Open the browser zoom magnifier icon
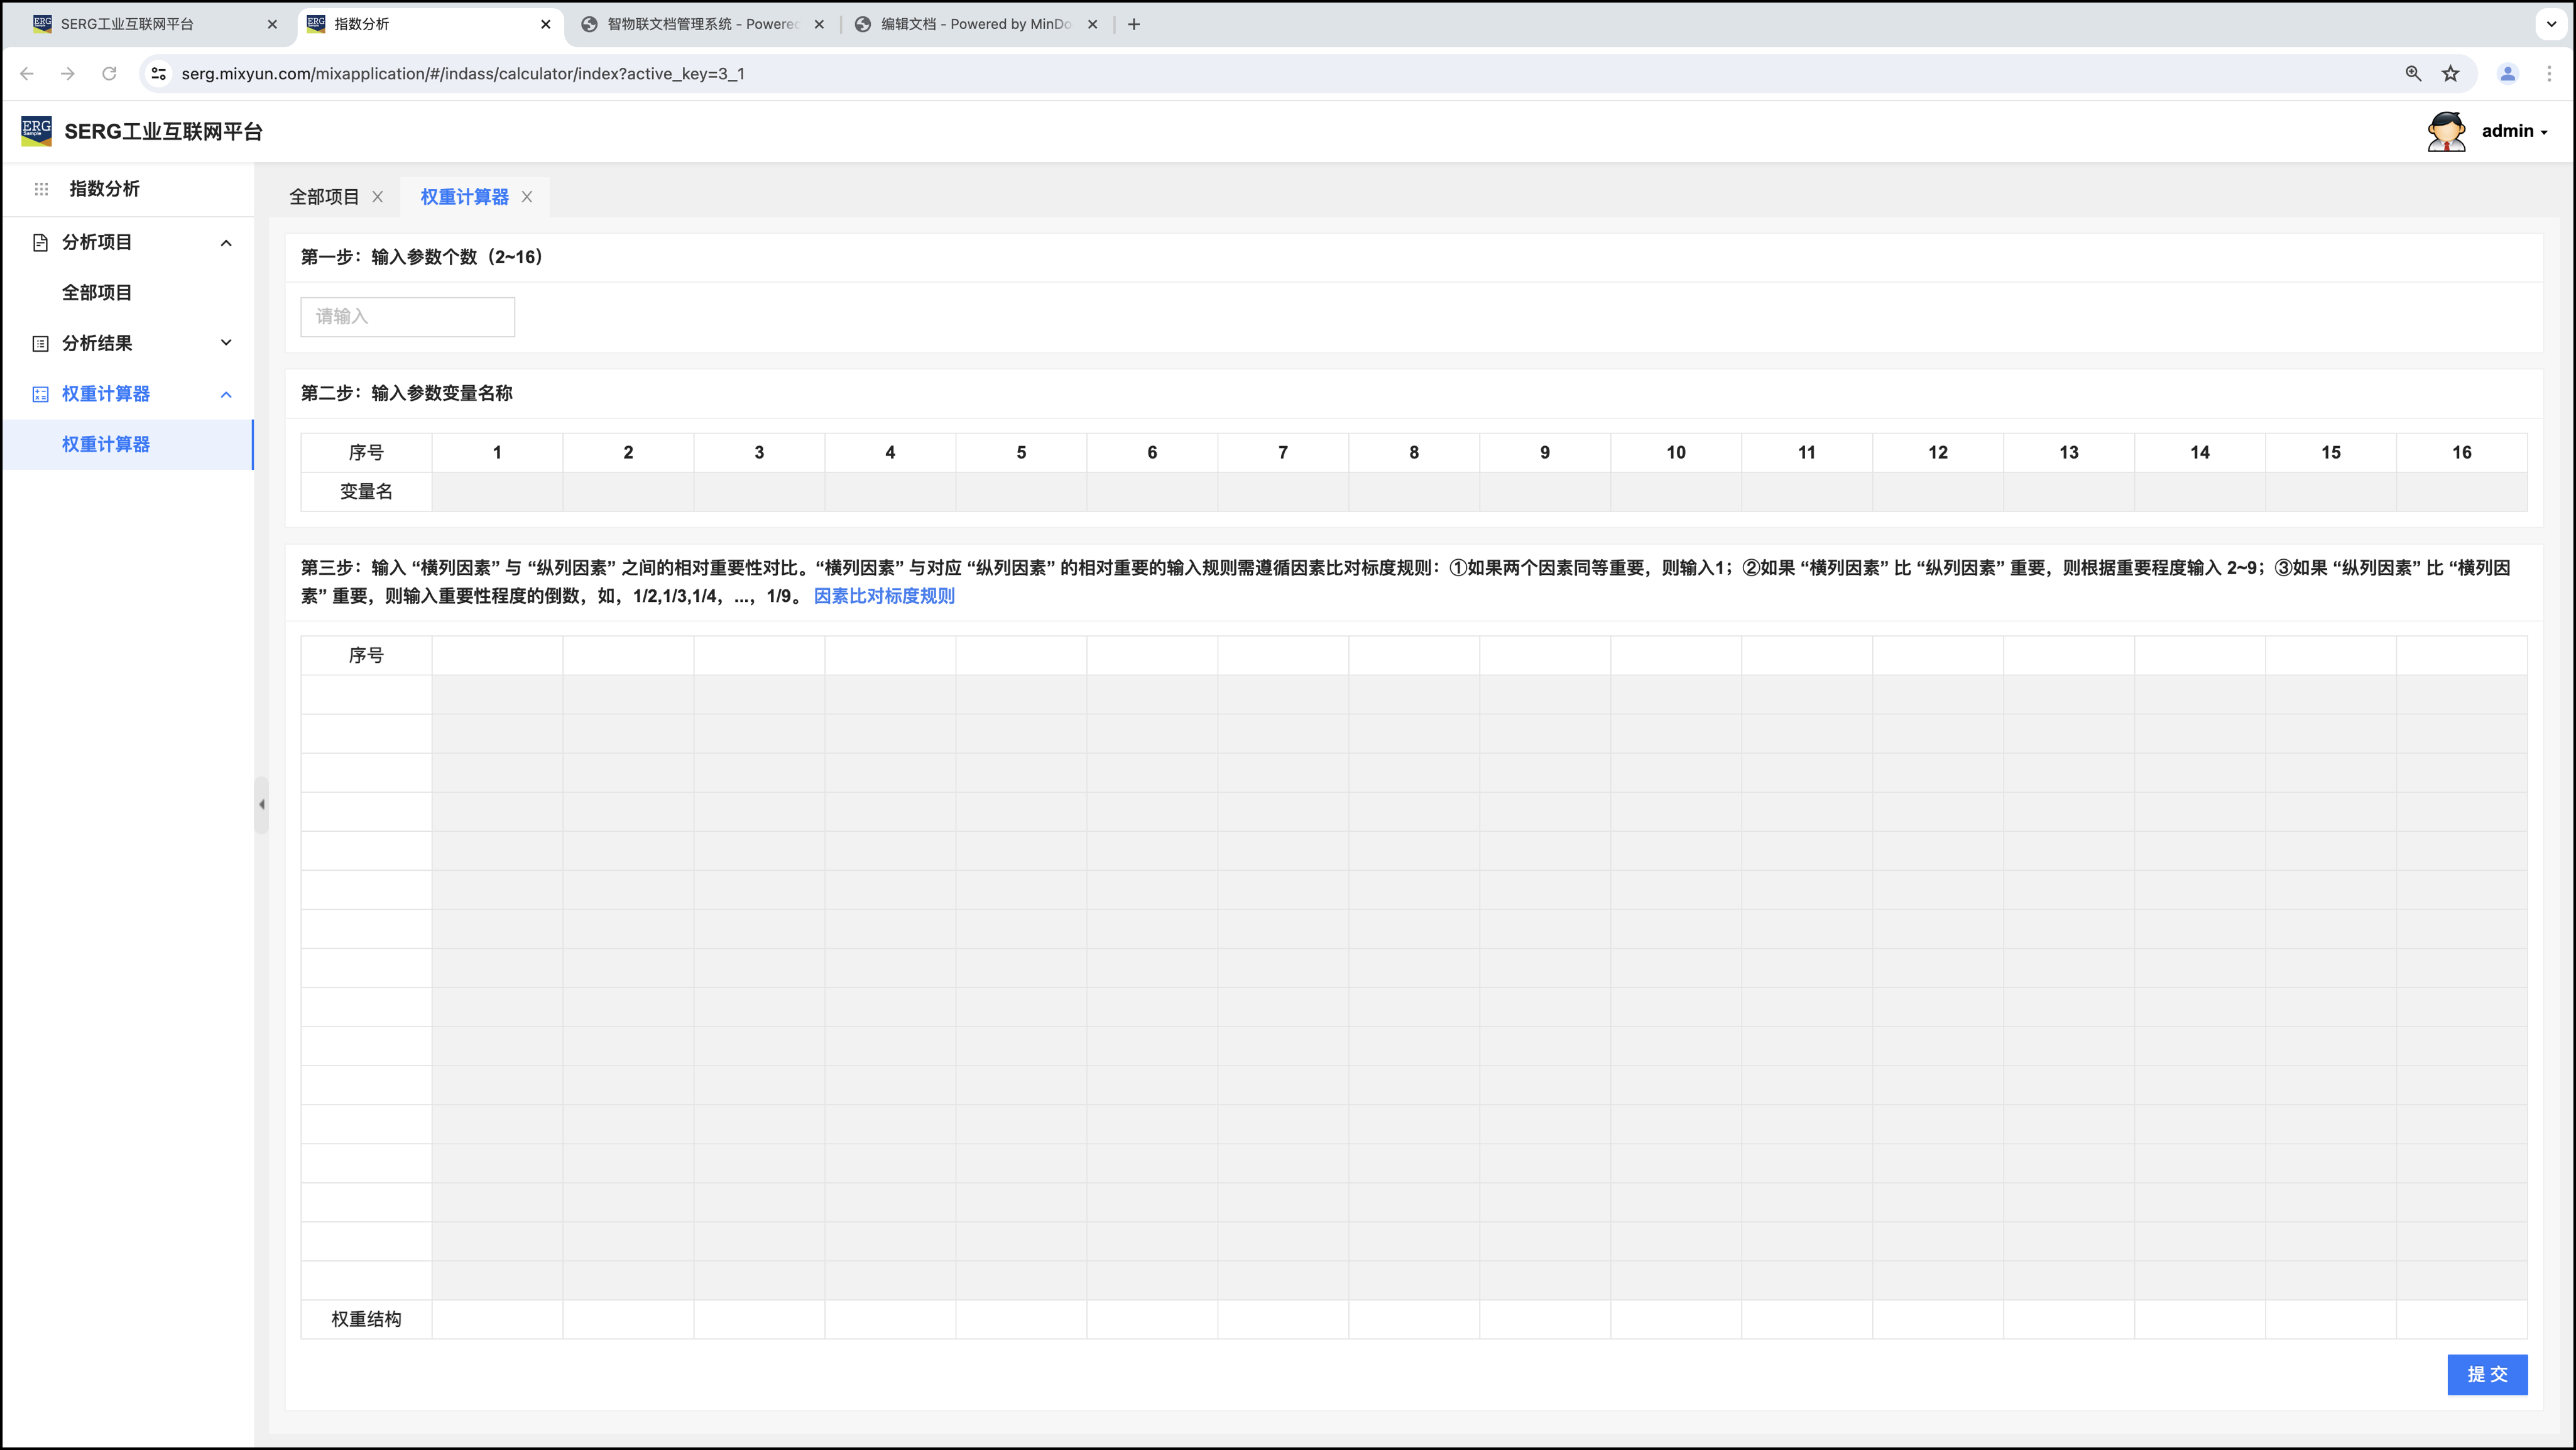 click(x=2413, y=74)
